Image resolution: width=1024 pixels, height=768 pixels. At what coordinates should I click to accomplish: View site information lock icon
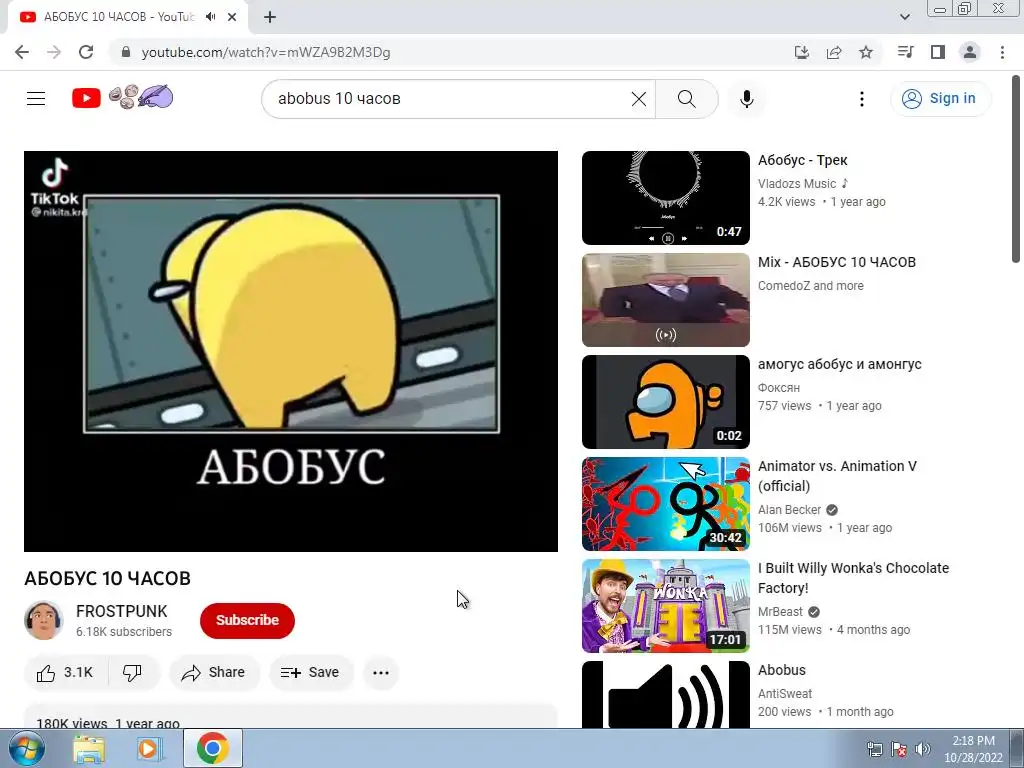pos(126,52)
